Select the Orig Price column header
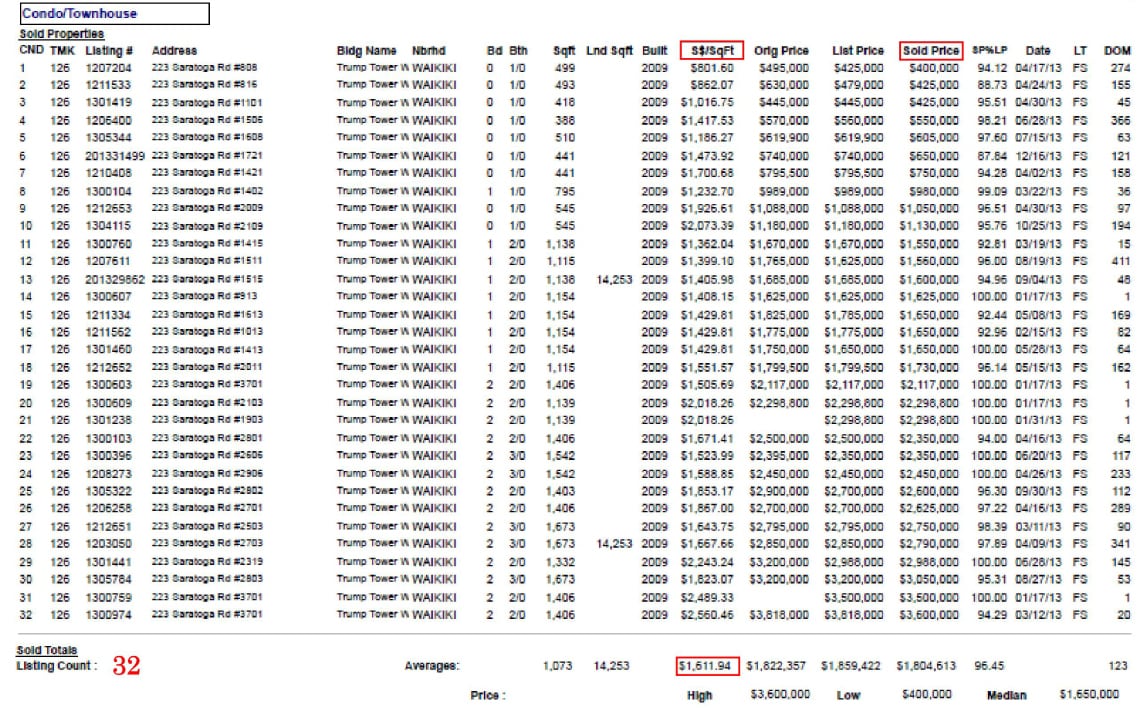This screenshot has width=1148, height=708. pos(781,50)
